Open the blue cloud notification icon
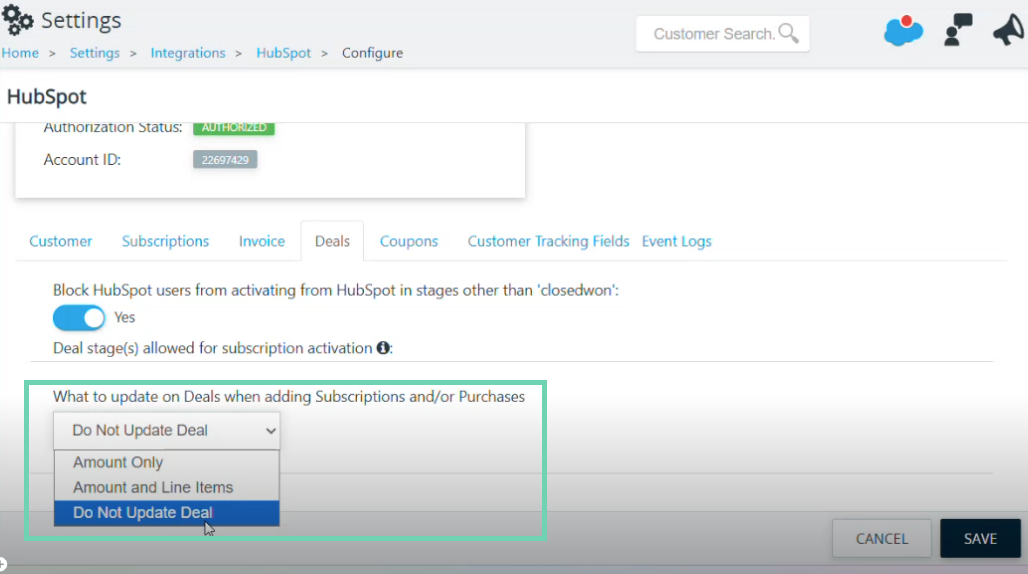Viewport: 1028px width, 574px height. 903,30
